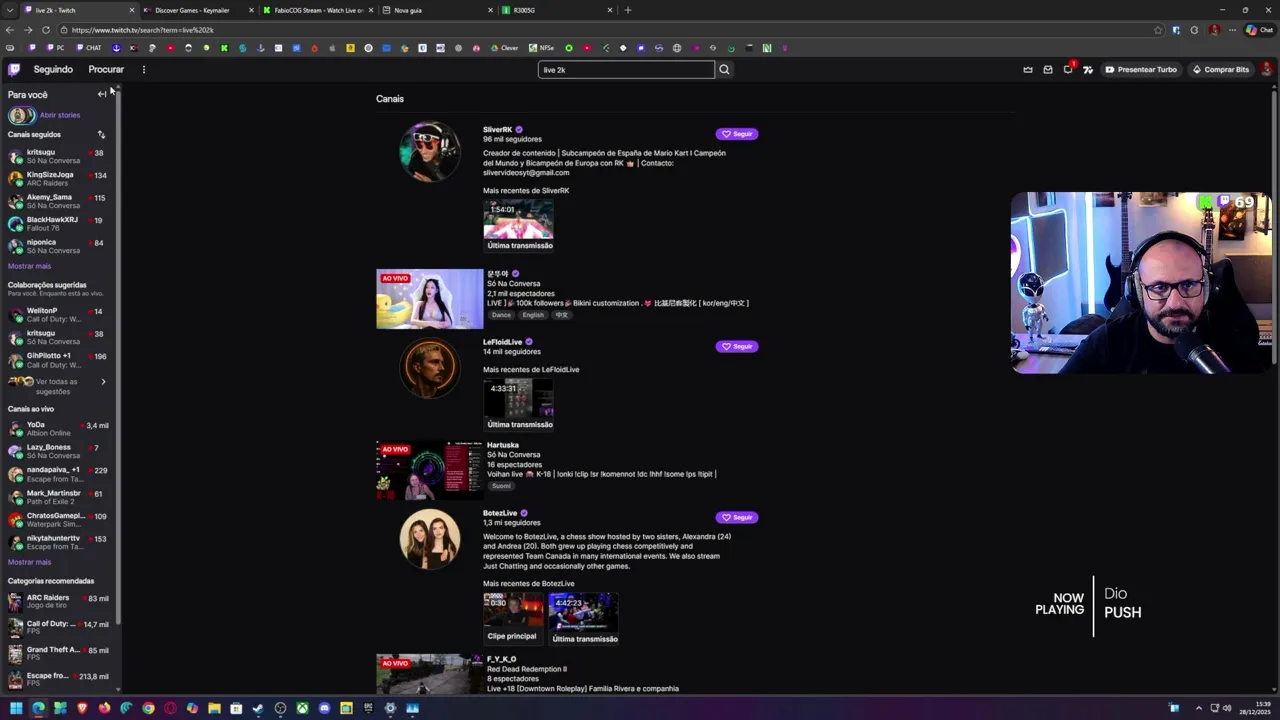Open the Copilot Chat button
The height and width of the screenshot is (720, 1280).
click(x=1259, y=30)
